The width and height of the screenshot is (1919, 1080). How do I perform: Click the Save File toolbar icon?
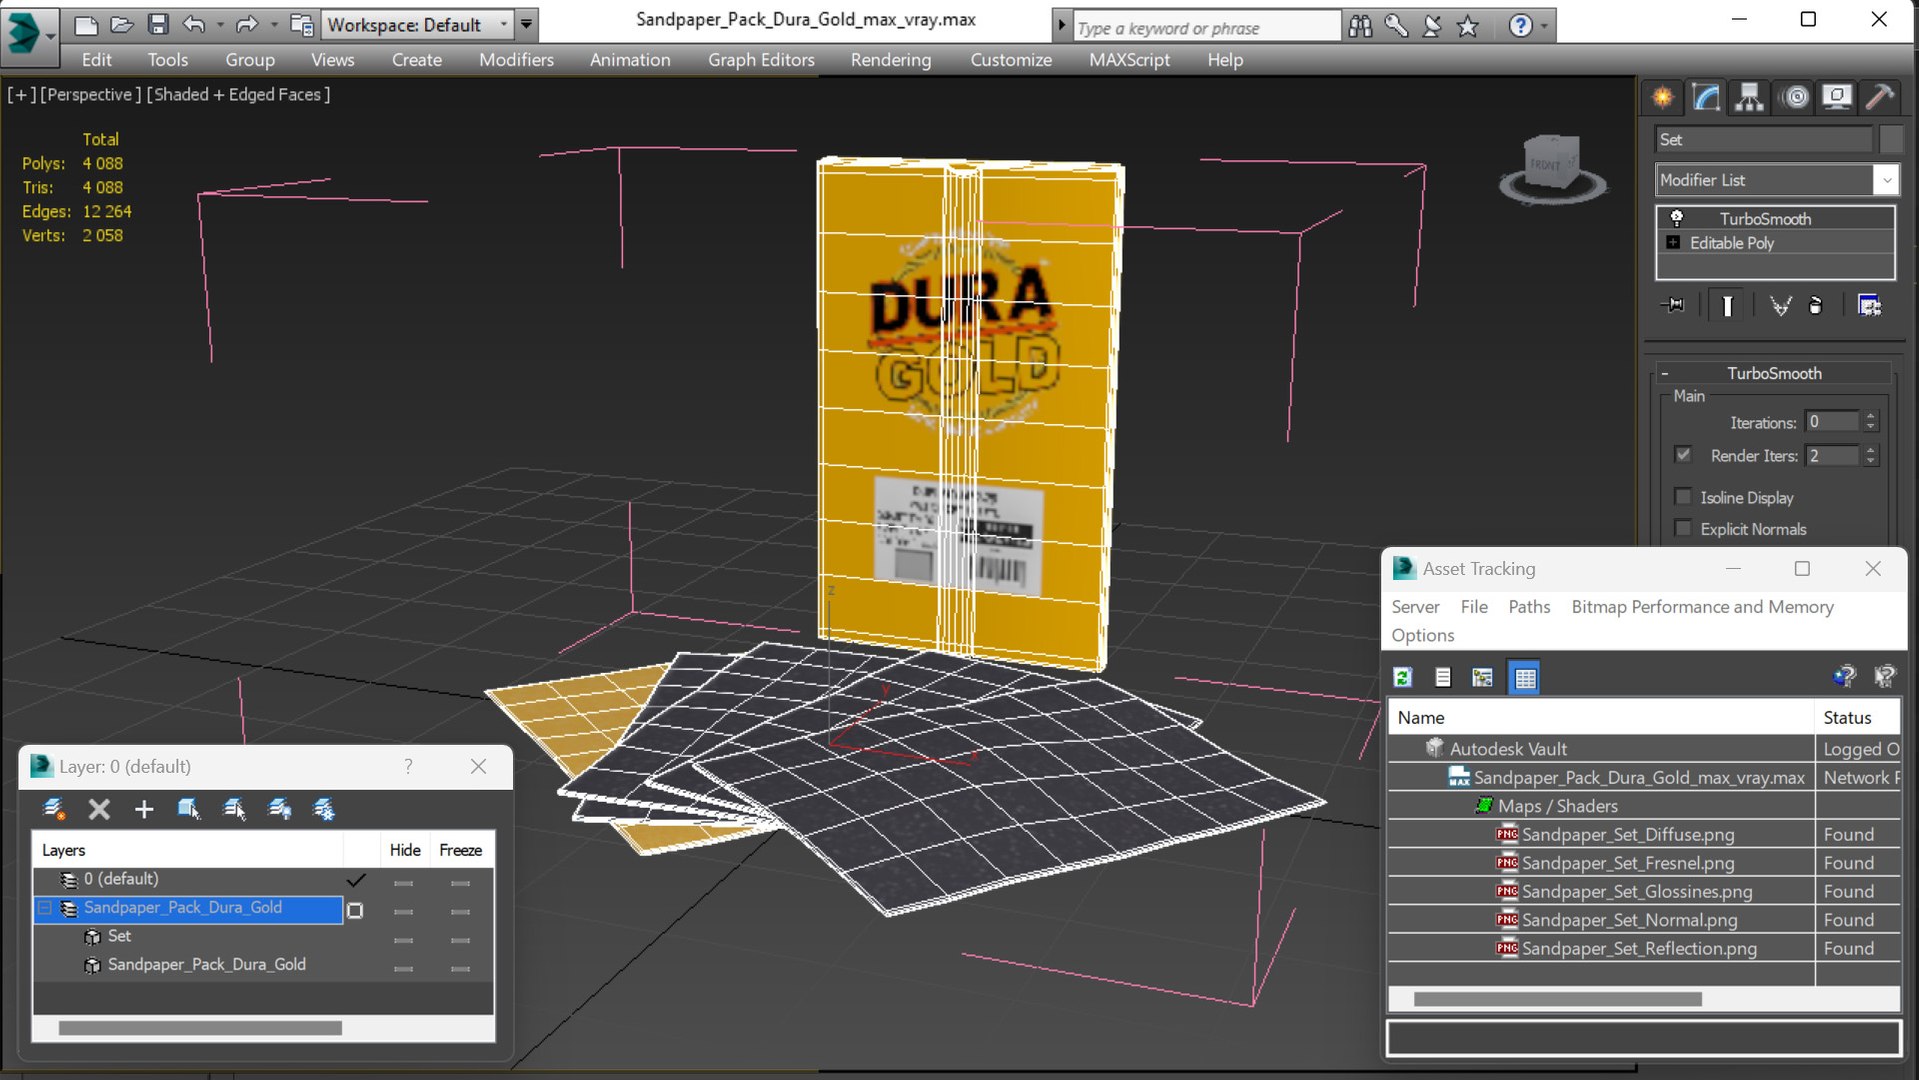tap(158, 24)
